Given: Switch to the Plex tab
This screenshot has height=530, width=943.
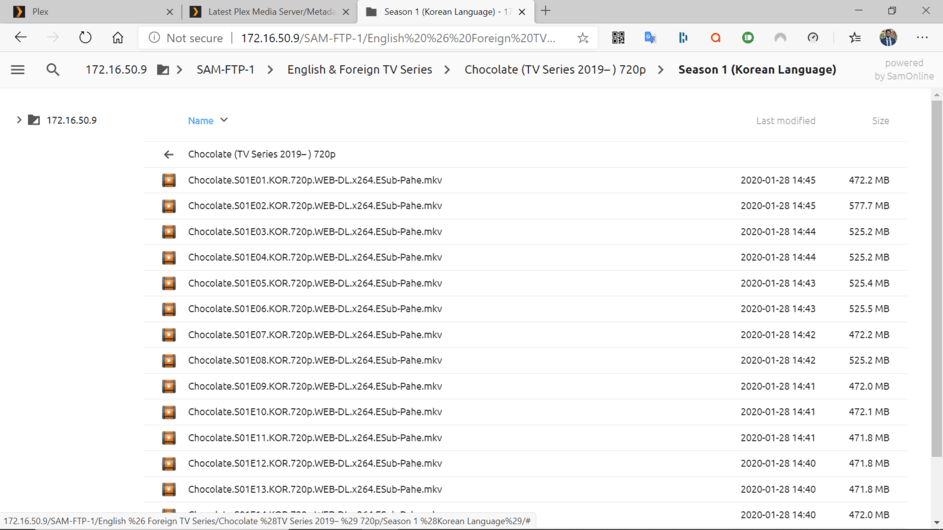Looking at the screenshot, I should tap(91, 11).
